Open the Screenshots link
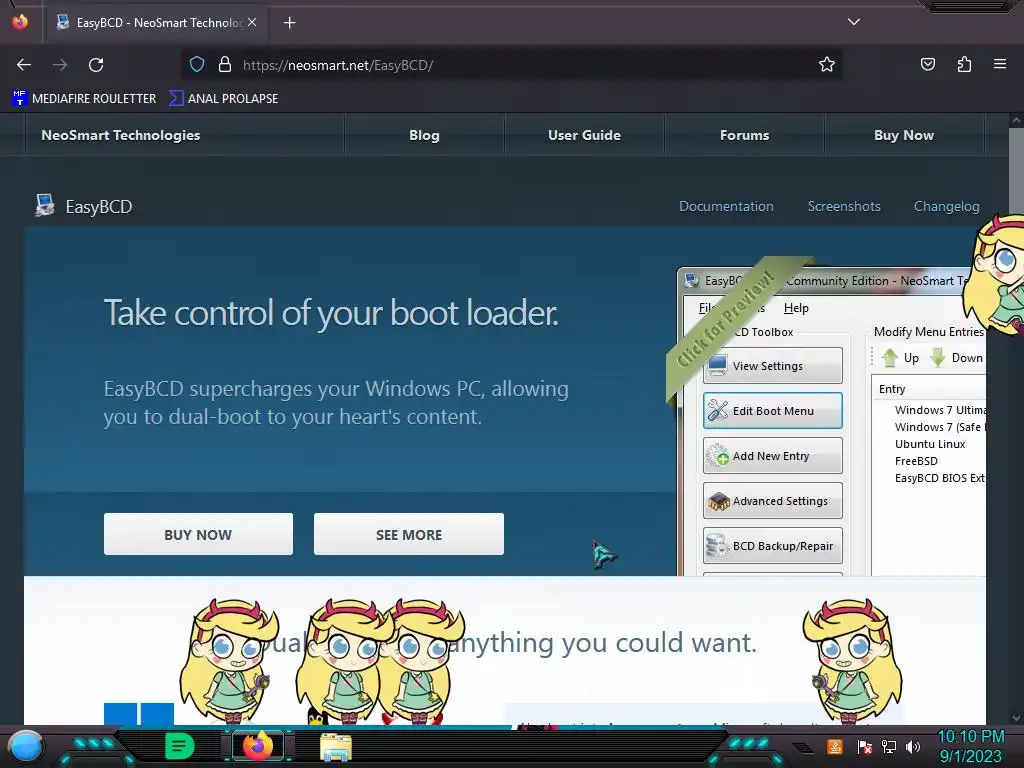The image size is (1024, 768). (x=844, y=206)
